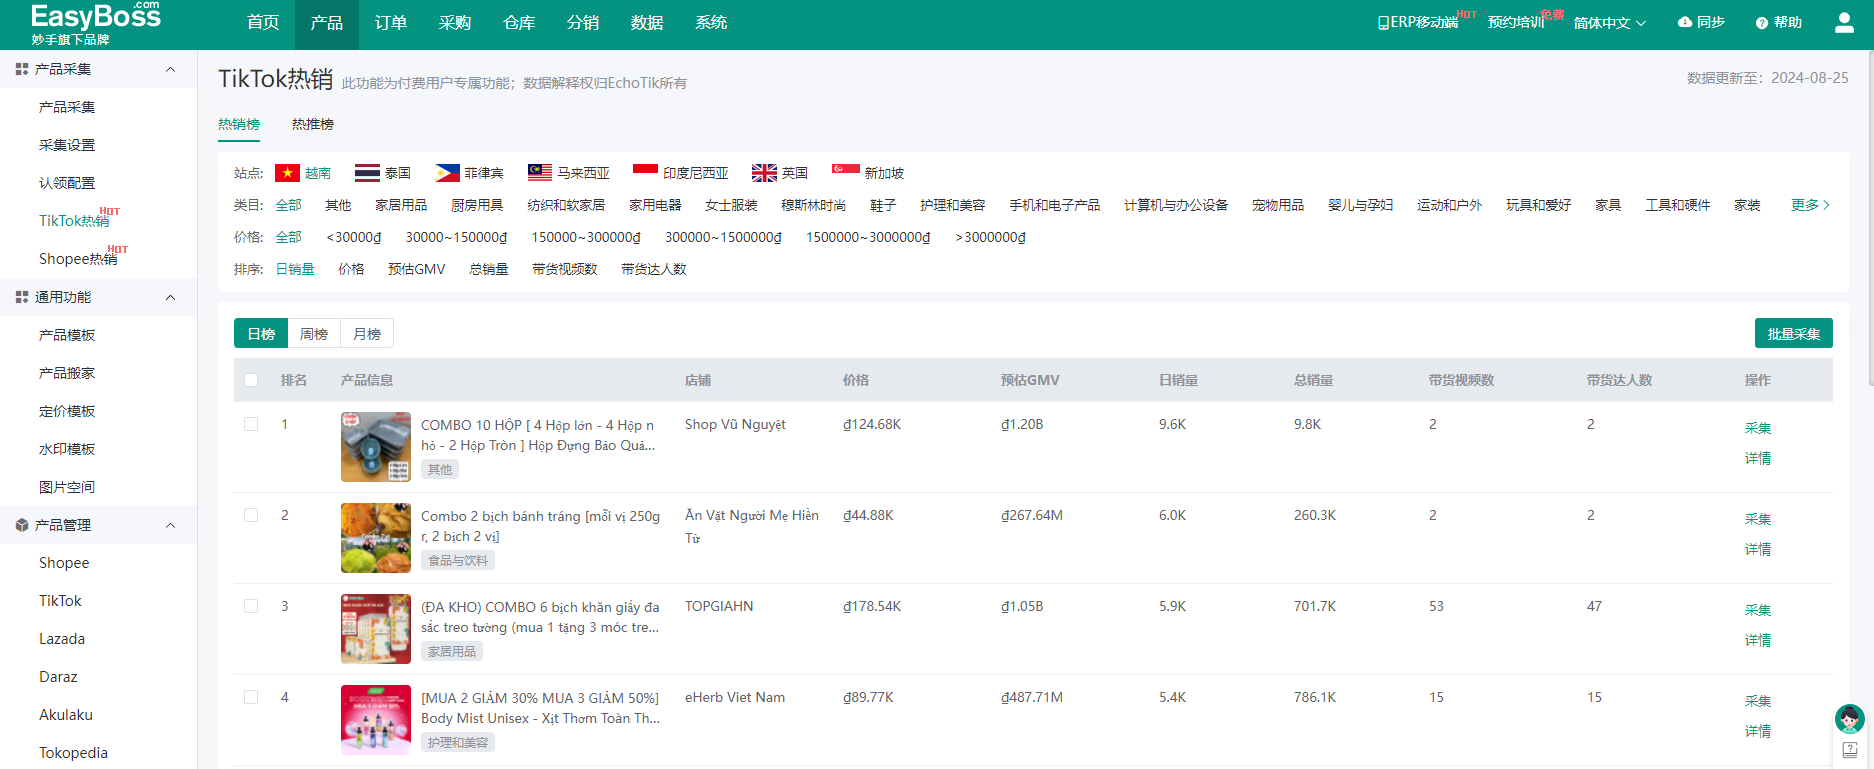
Task: Collapse the 产品管理 sidebar section chevron
Action: 170,525
